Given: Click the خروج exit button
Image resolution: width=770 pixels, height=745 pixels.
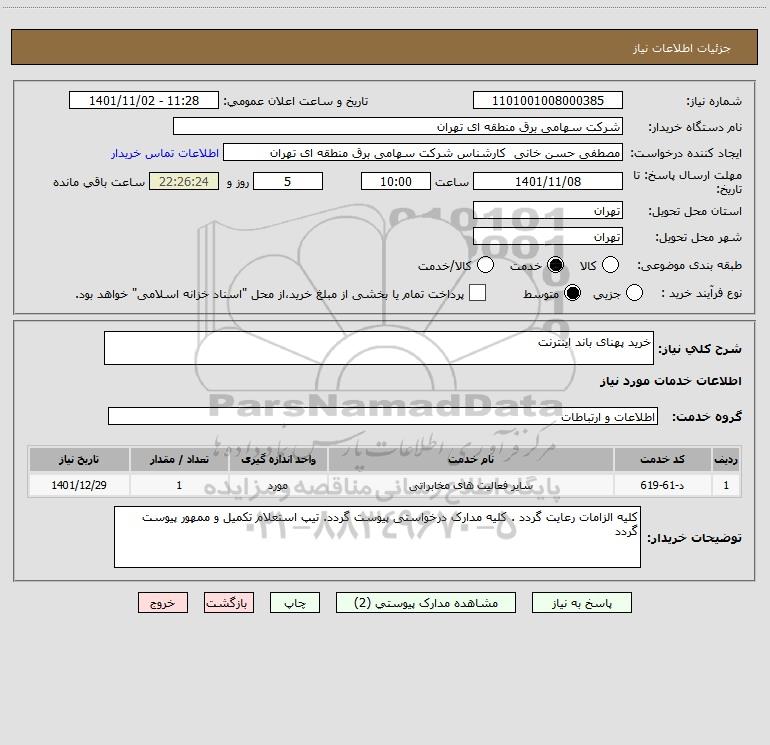Looking at the screenshot, I should [163, 603].
